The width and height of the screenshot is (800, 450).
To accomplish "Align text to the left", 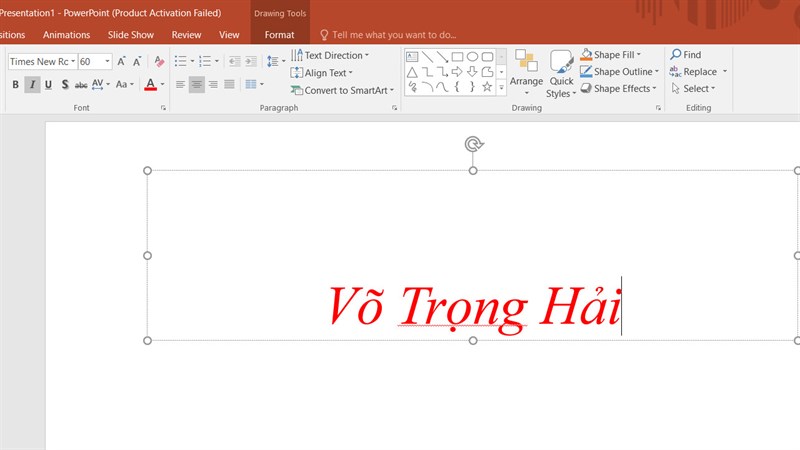I will (180, 84).
